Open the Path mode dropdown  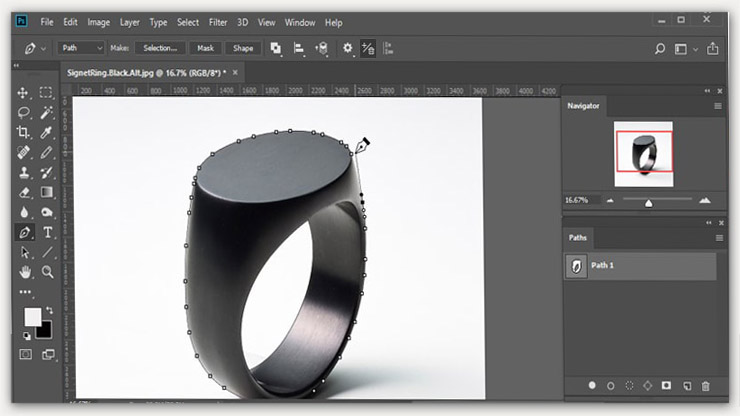[x=82, y=48]
